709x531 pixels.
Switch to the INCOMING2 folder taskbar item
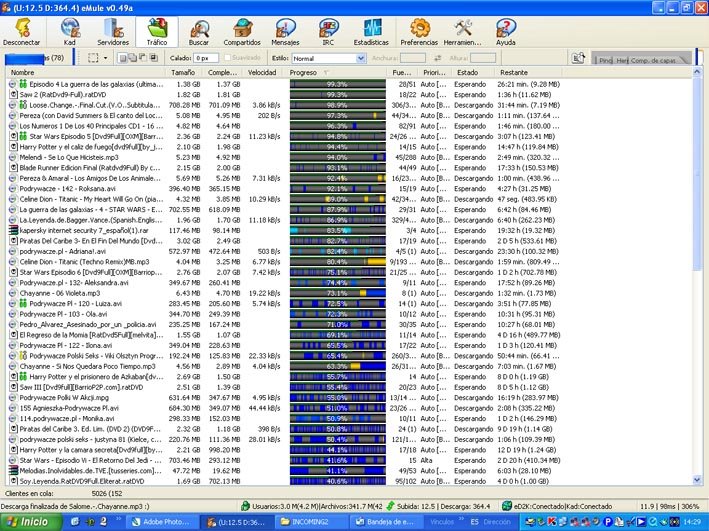click(x=310, y=522)
